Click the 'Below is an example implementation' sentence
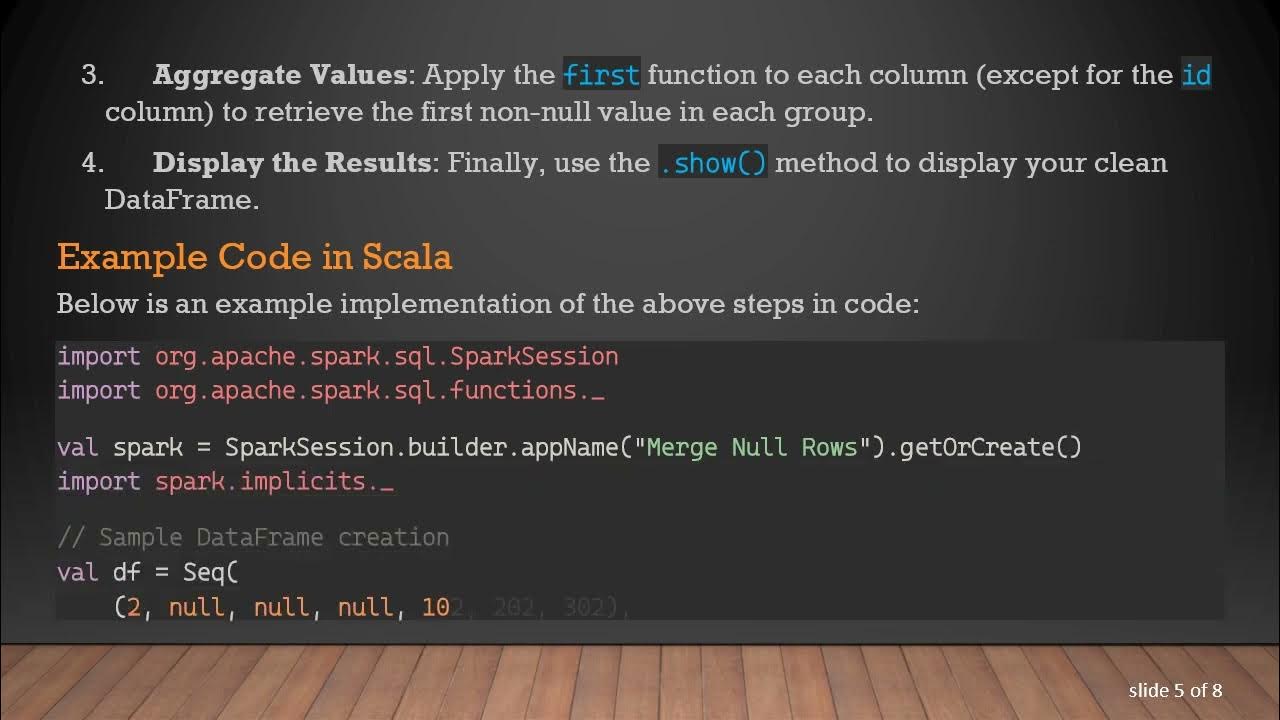The width and height of the screenshot is (1280, 720). point(487,303)
